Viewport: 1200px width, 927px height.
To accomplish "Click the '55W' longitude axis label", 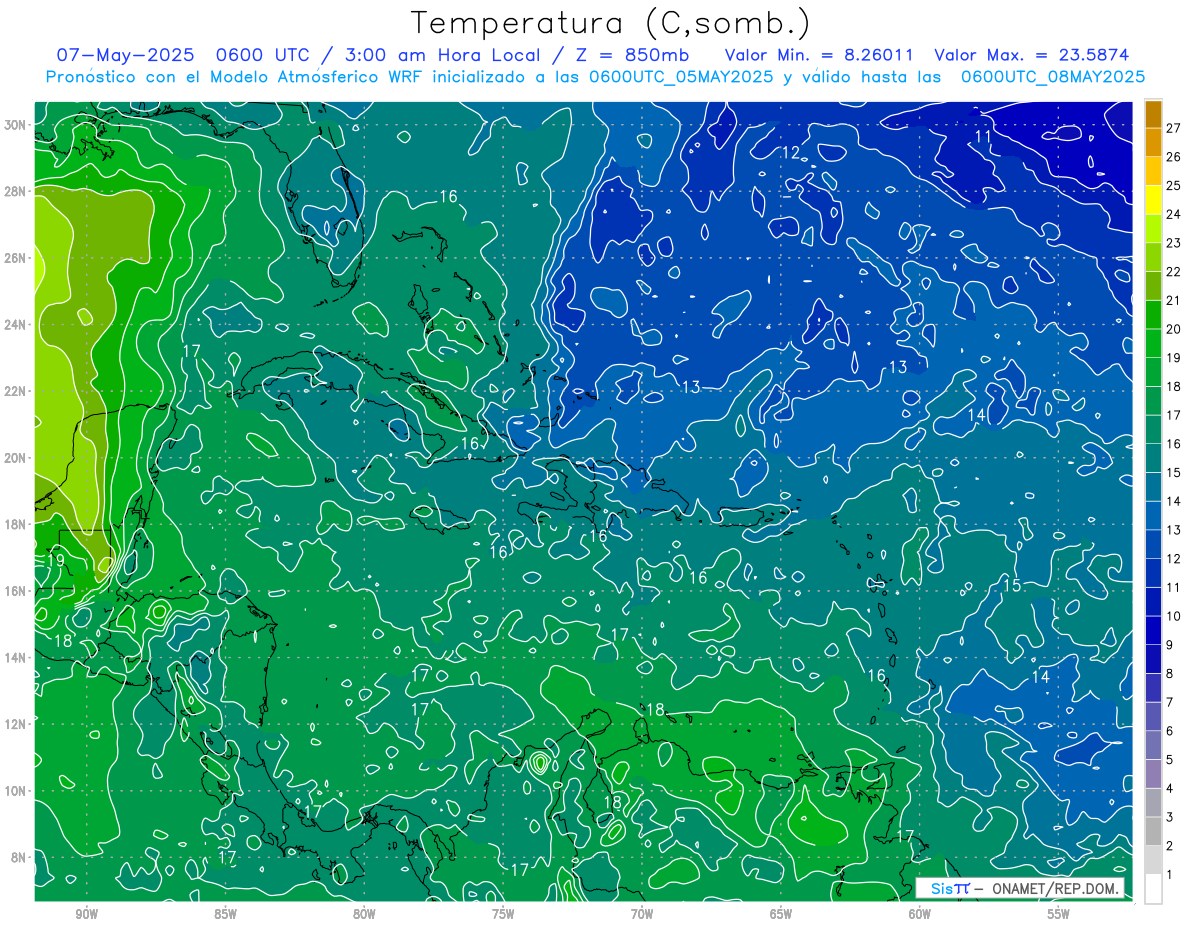I will coord(1059,913).
